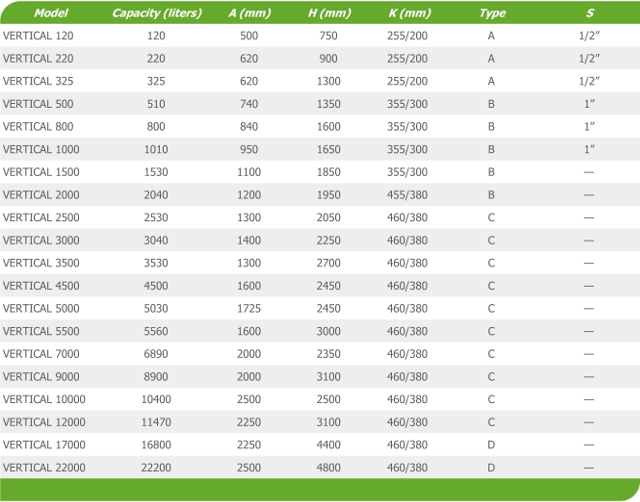Screen dimensions: 640x502
Task: Select the VERTICAL 120 model row
Action: click(x=320, y=36)
